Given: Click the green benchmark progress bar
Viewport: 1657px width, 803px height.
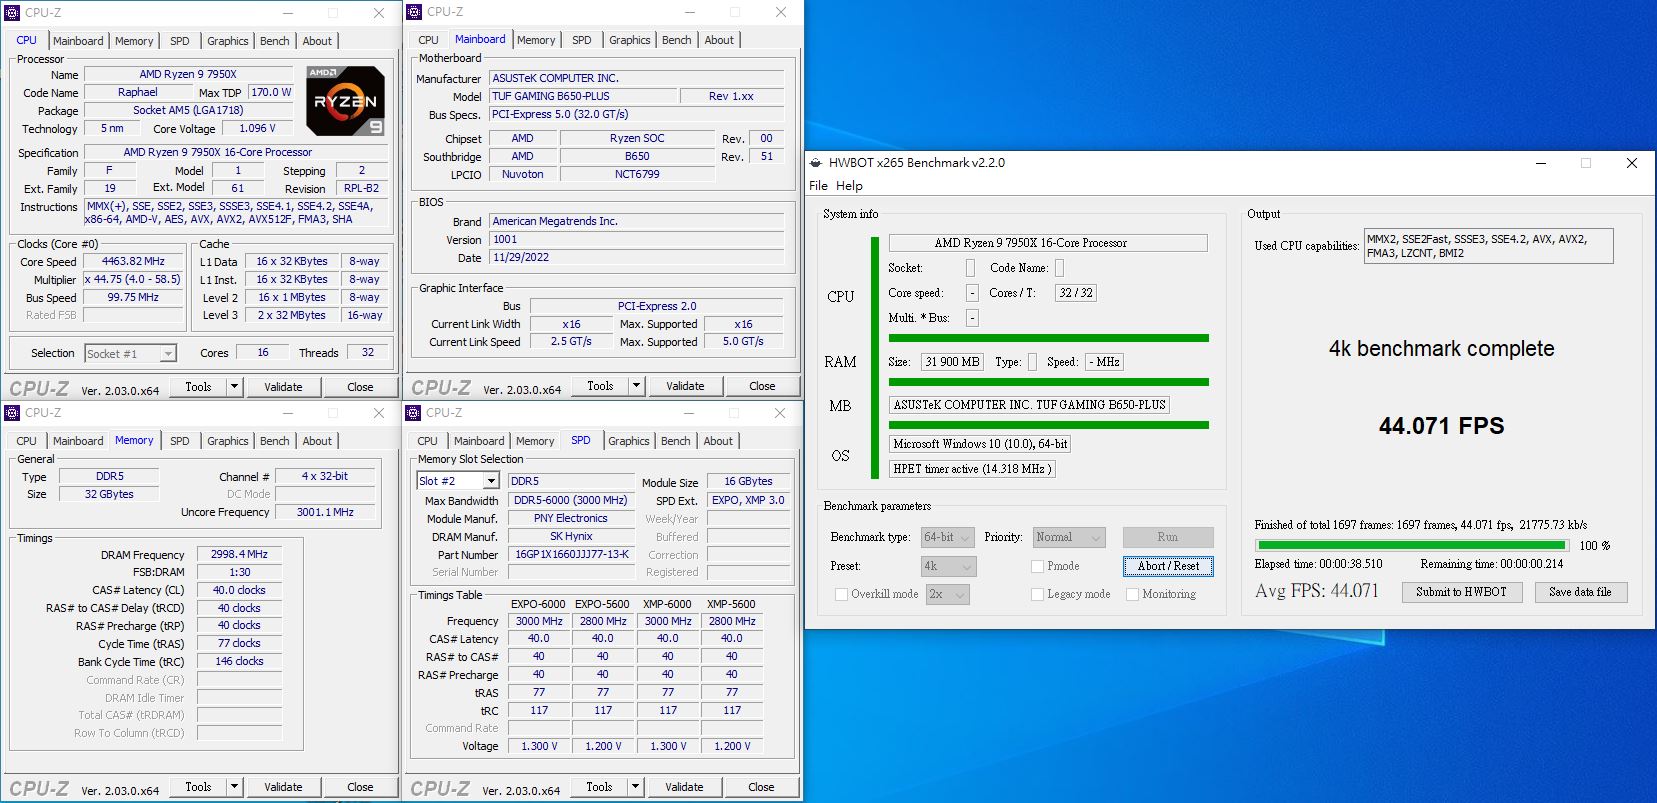Looking at the screenshot, I should [1410, 545].
